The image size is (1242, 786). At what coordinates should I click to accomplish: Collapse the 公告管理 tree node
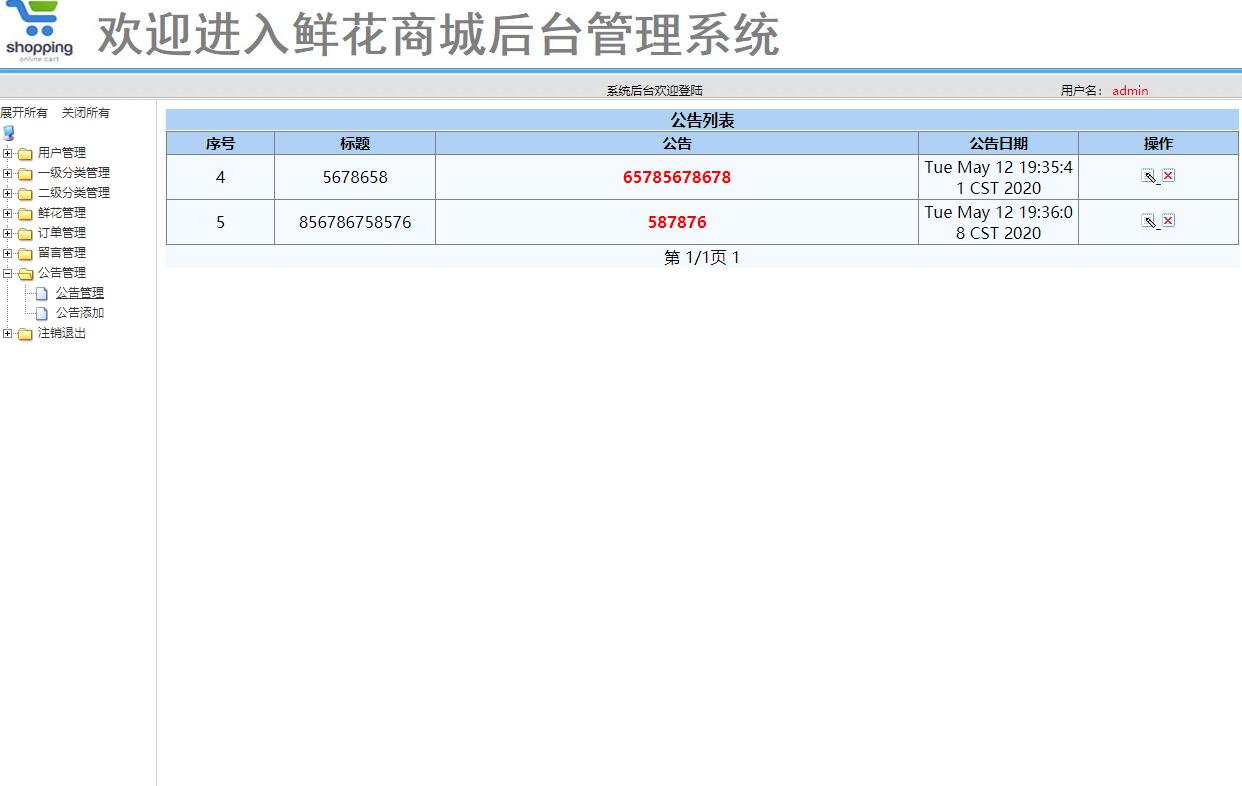(8, 272)
